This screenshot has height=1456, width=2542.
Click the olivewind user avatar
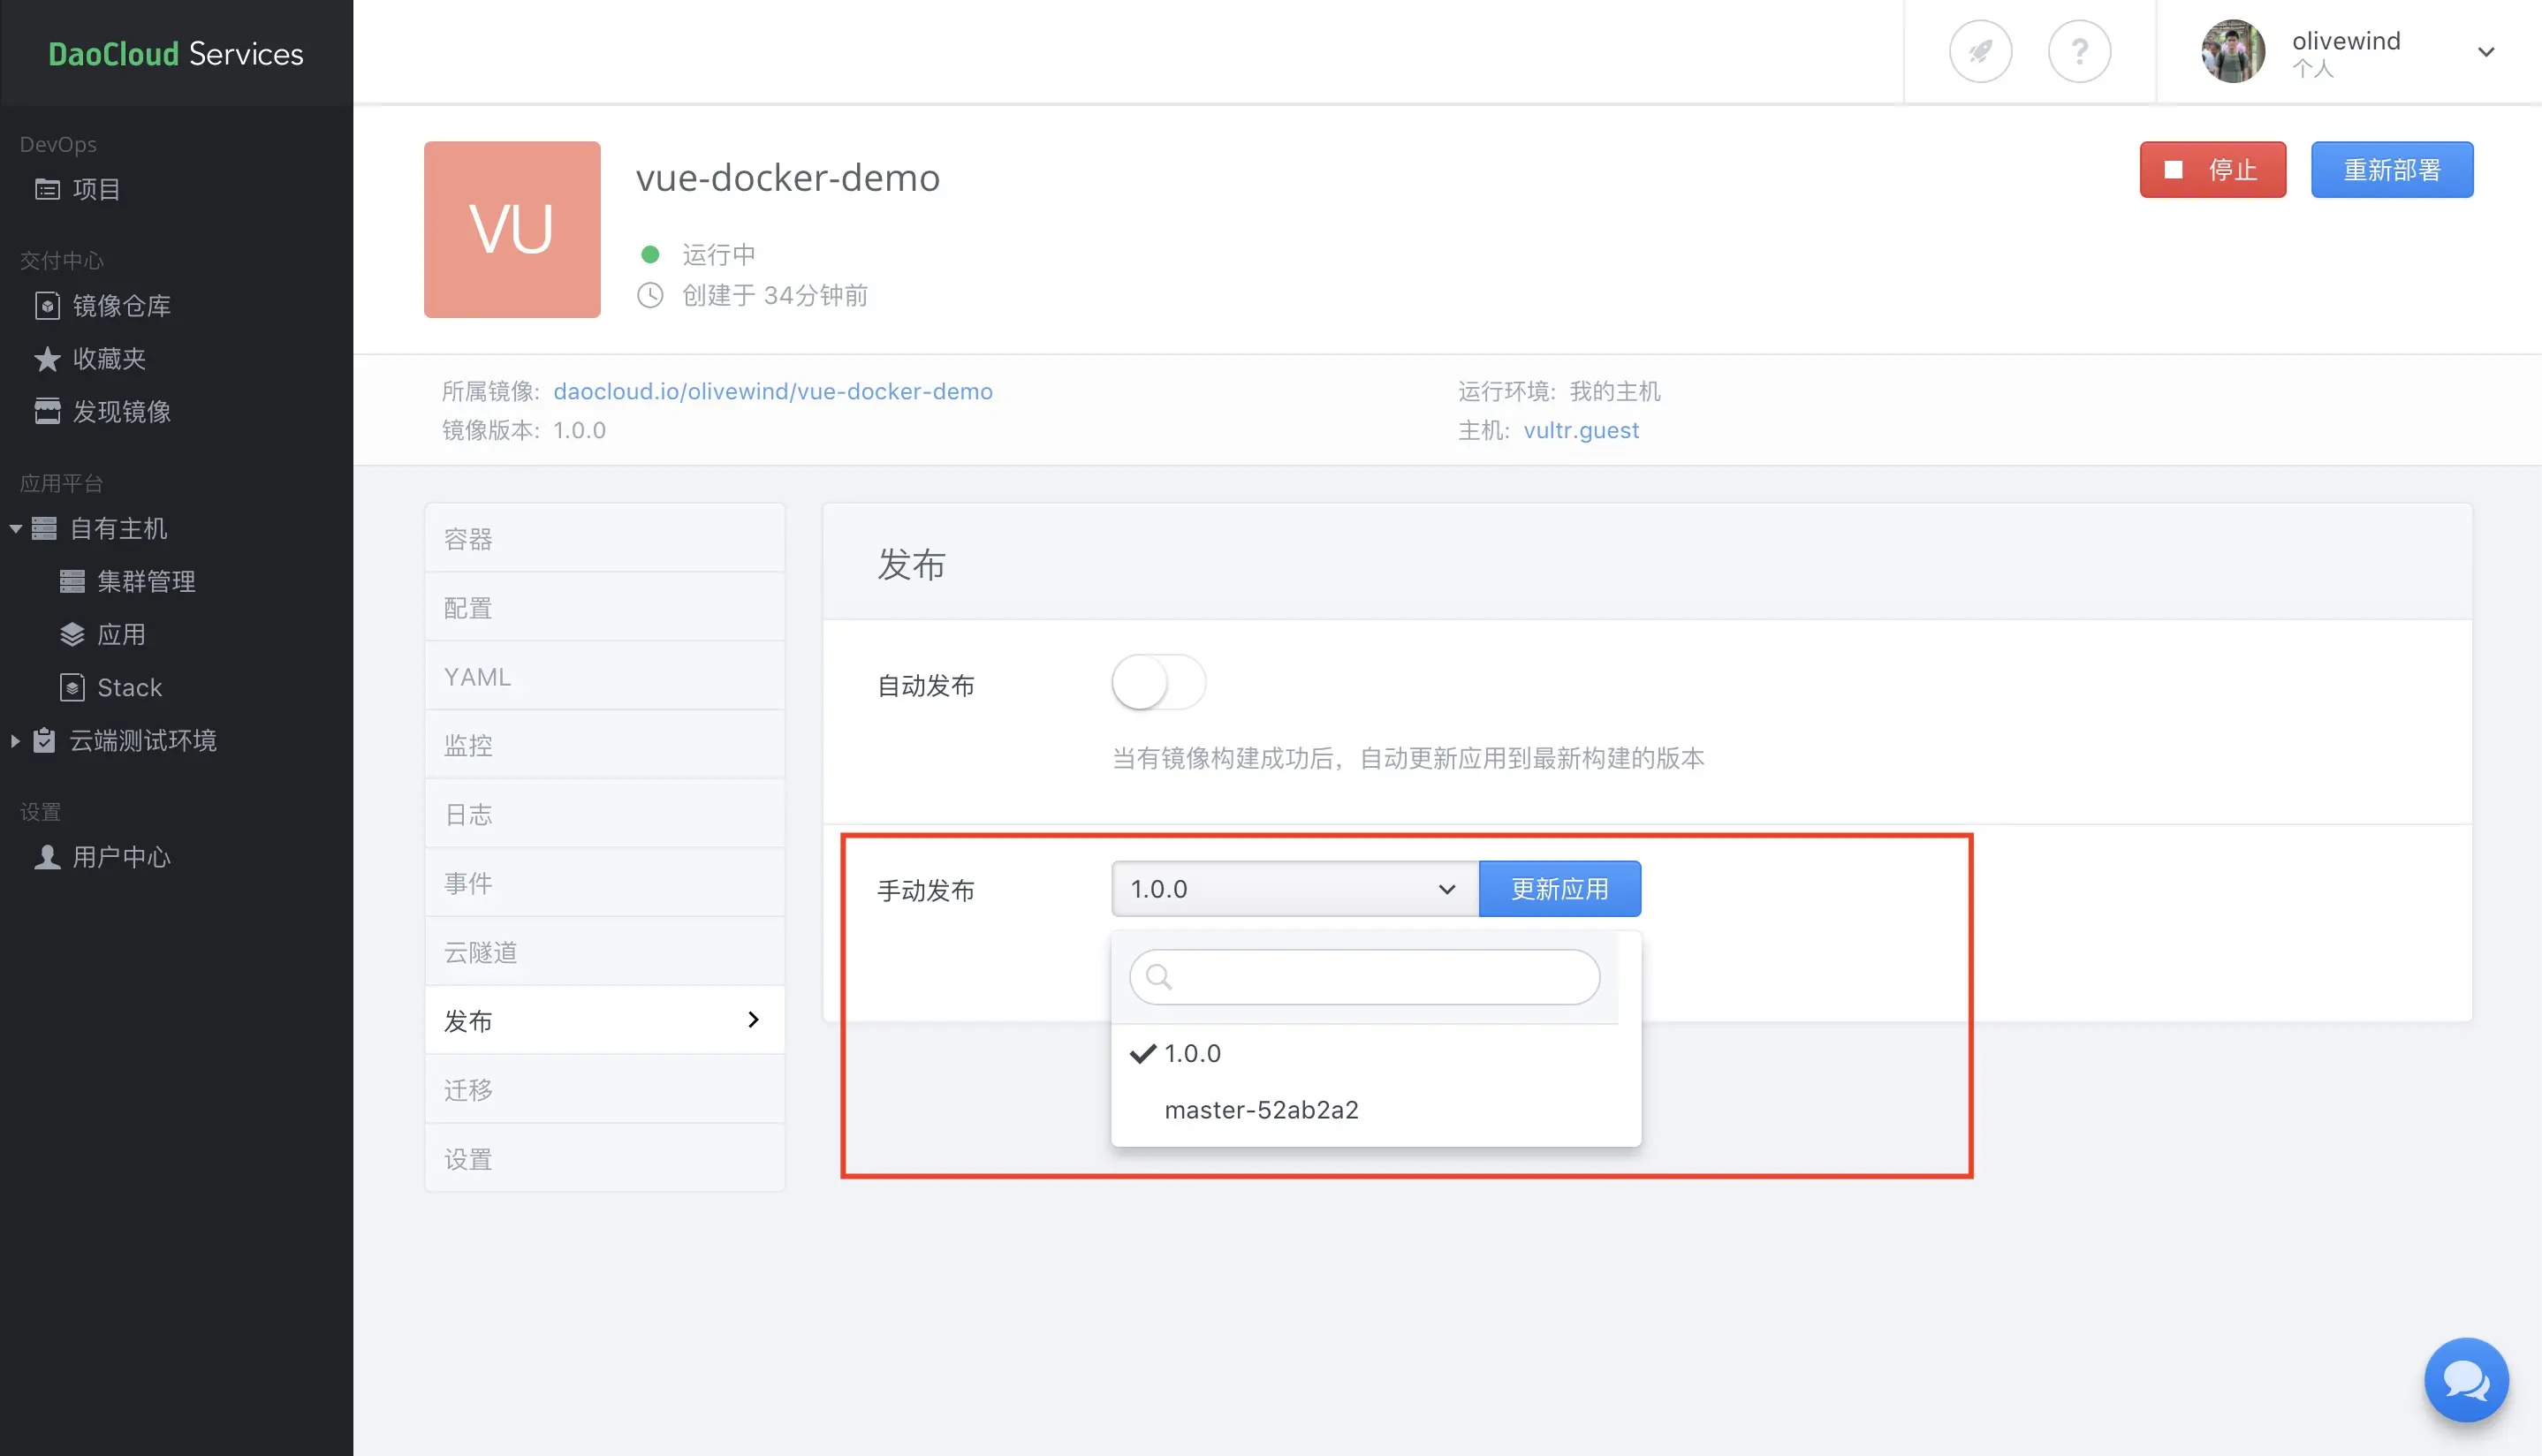tap(2233, 51)
